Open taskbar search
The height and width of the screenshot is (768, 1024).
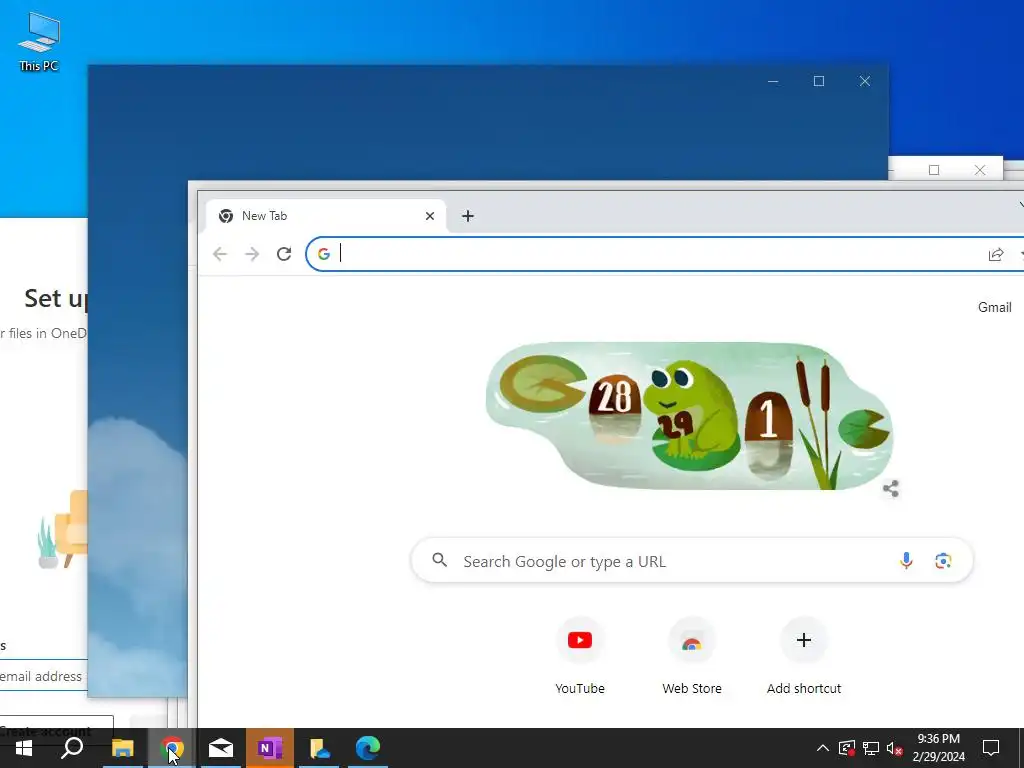(72, 748)
